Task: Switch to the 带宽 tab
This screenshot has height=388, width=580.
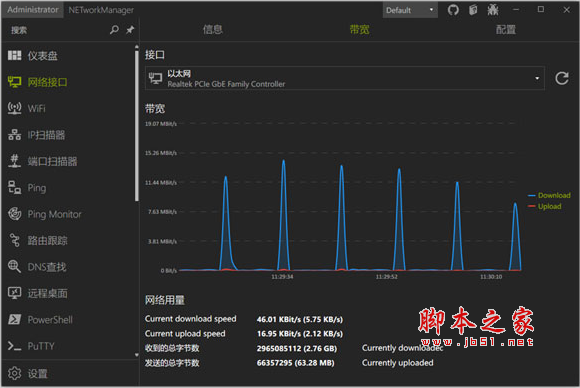Action: tap(360, 29)
